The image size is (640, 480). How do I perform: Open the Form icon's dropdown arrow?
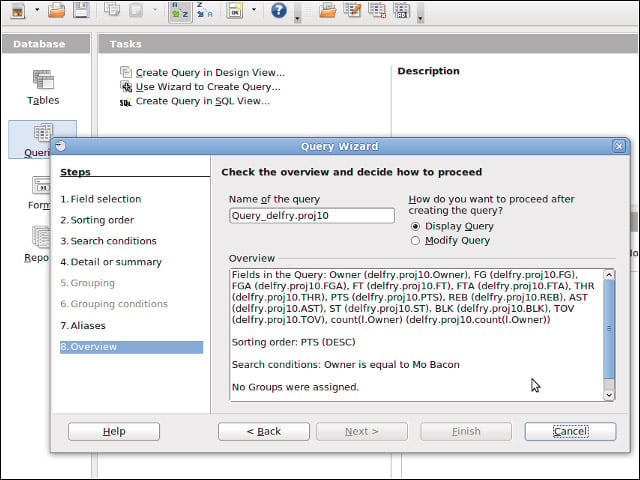253,9
